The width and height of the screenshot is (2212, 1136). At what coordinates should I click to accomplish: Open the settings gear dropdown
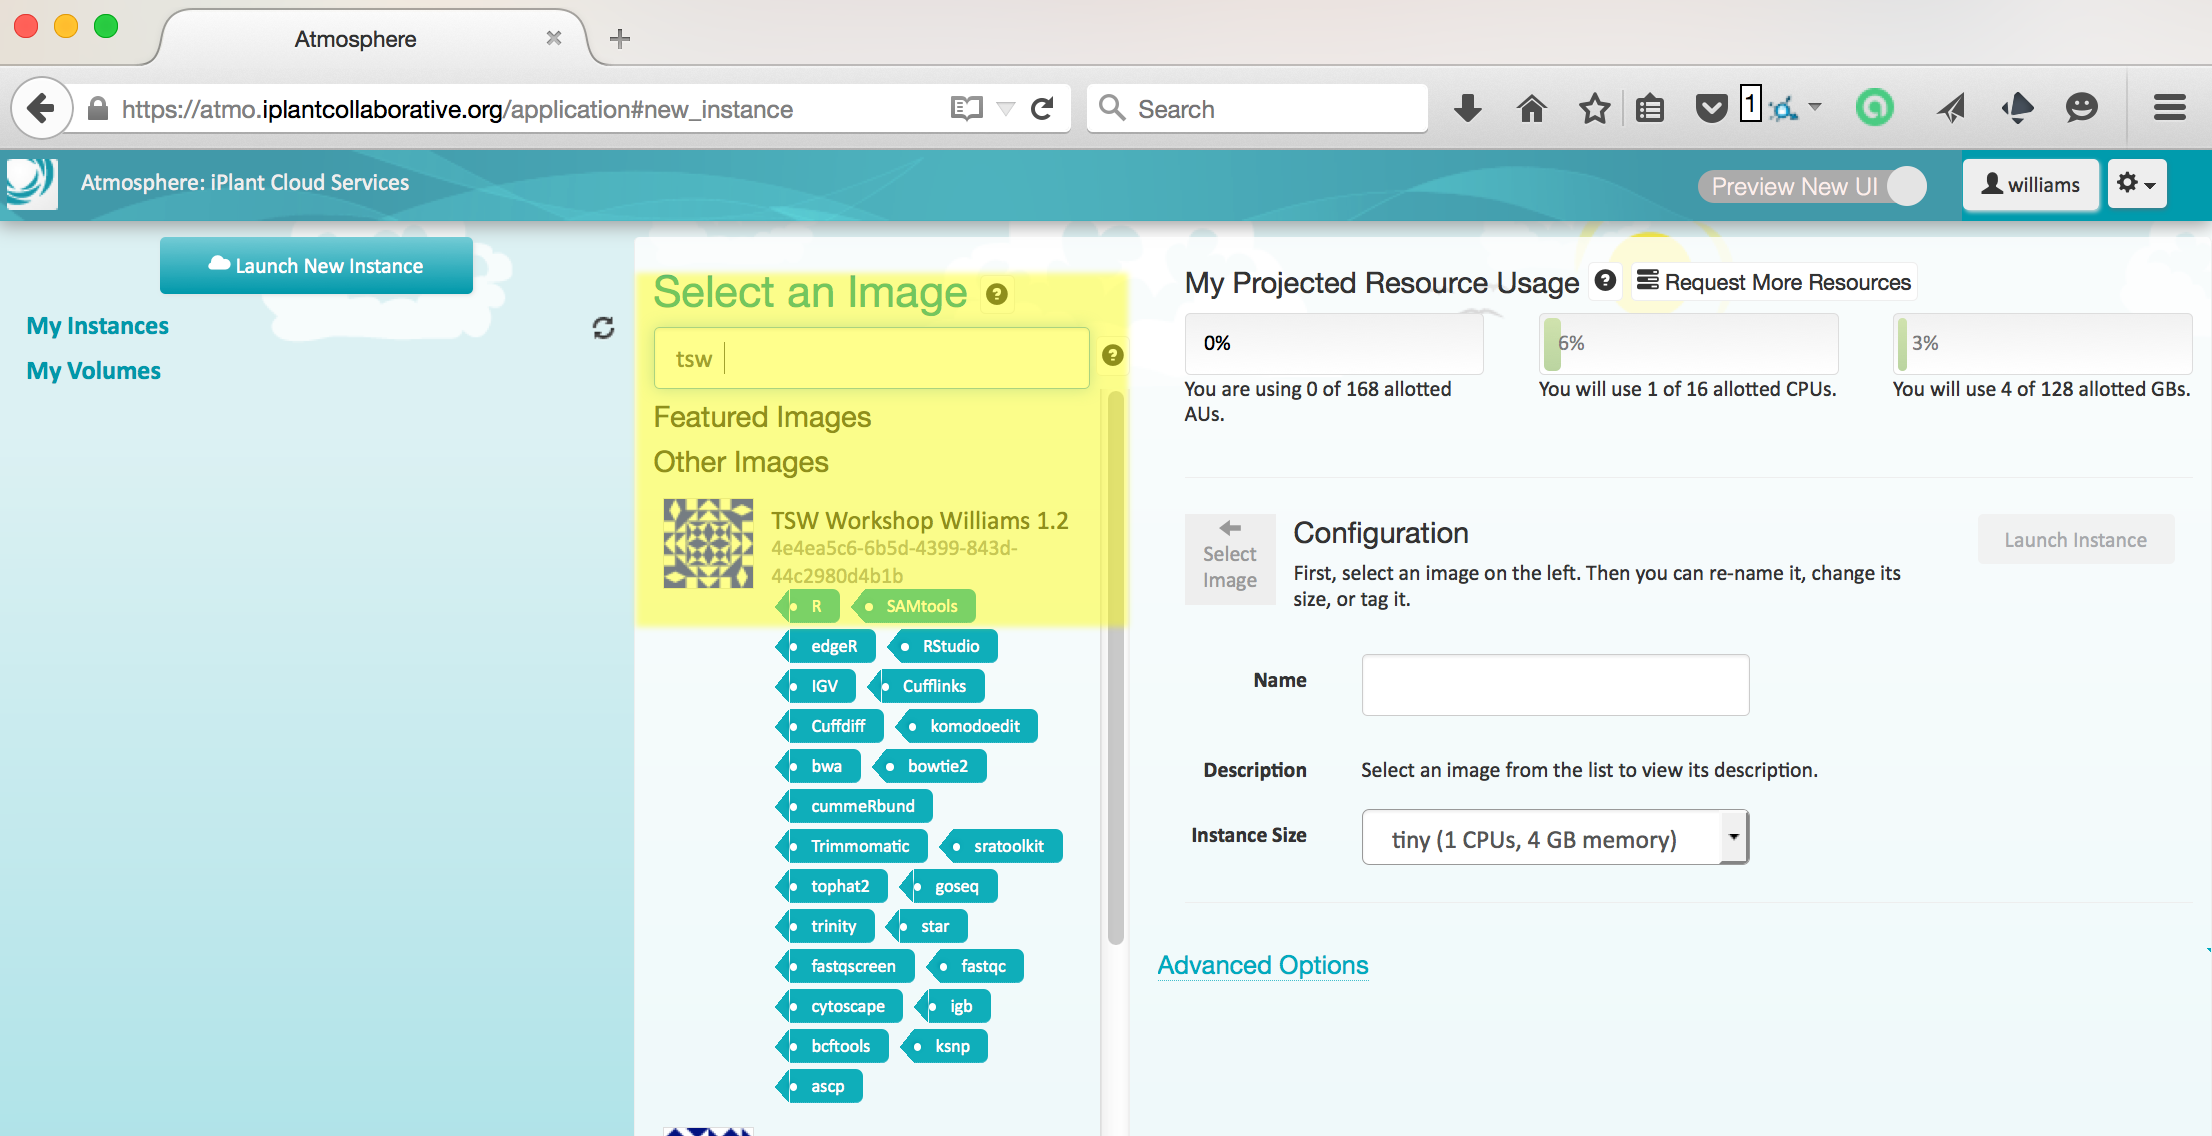click(x=2136, y=184)
